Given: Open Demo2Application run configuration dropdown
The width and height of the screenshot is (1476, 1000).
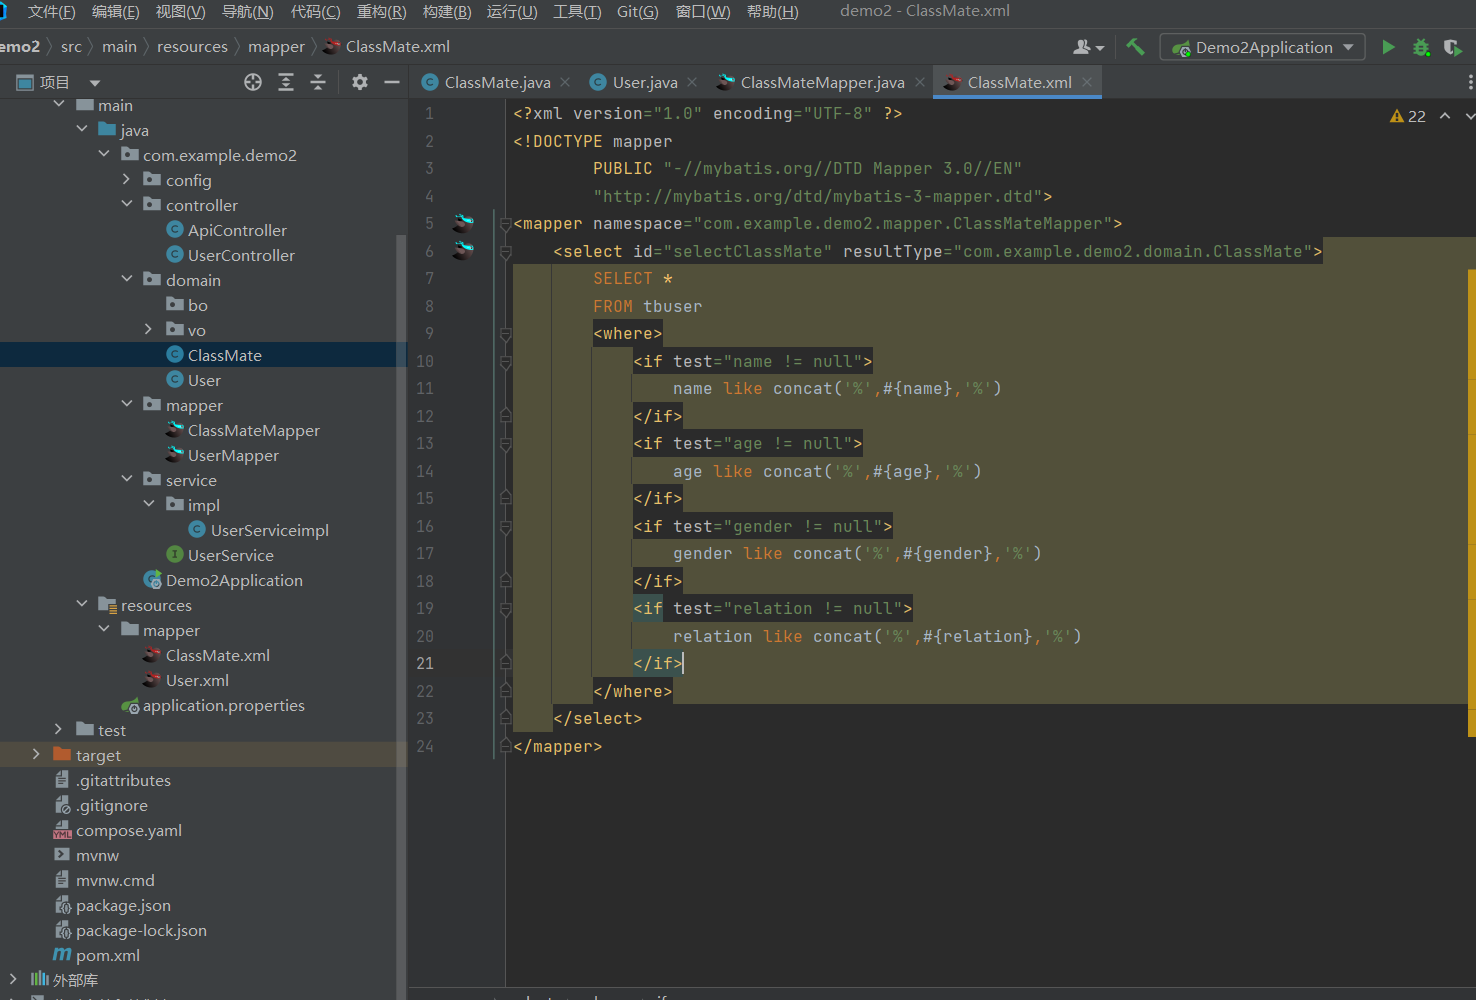Looking at the screenshot, I should point(1262,47).
